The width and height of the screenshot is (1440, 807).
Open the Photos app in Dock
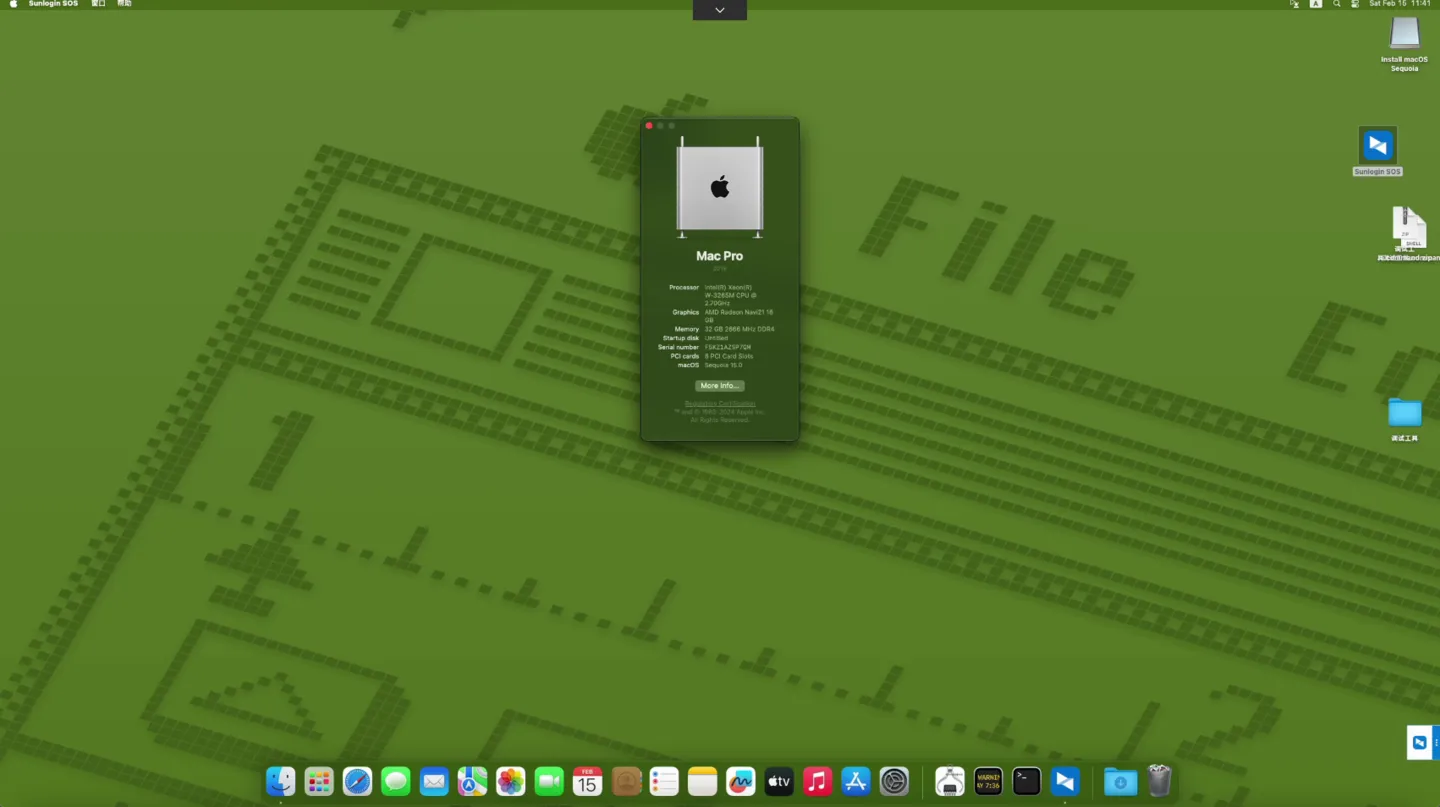click(x=511, y=781)
